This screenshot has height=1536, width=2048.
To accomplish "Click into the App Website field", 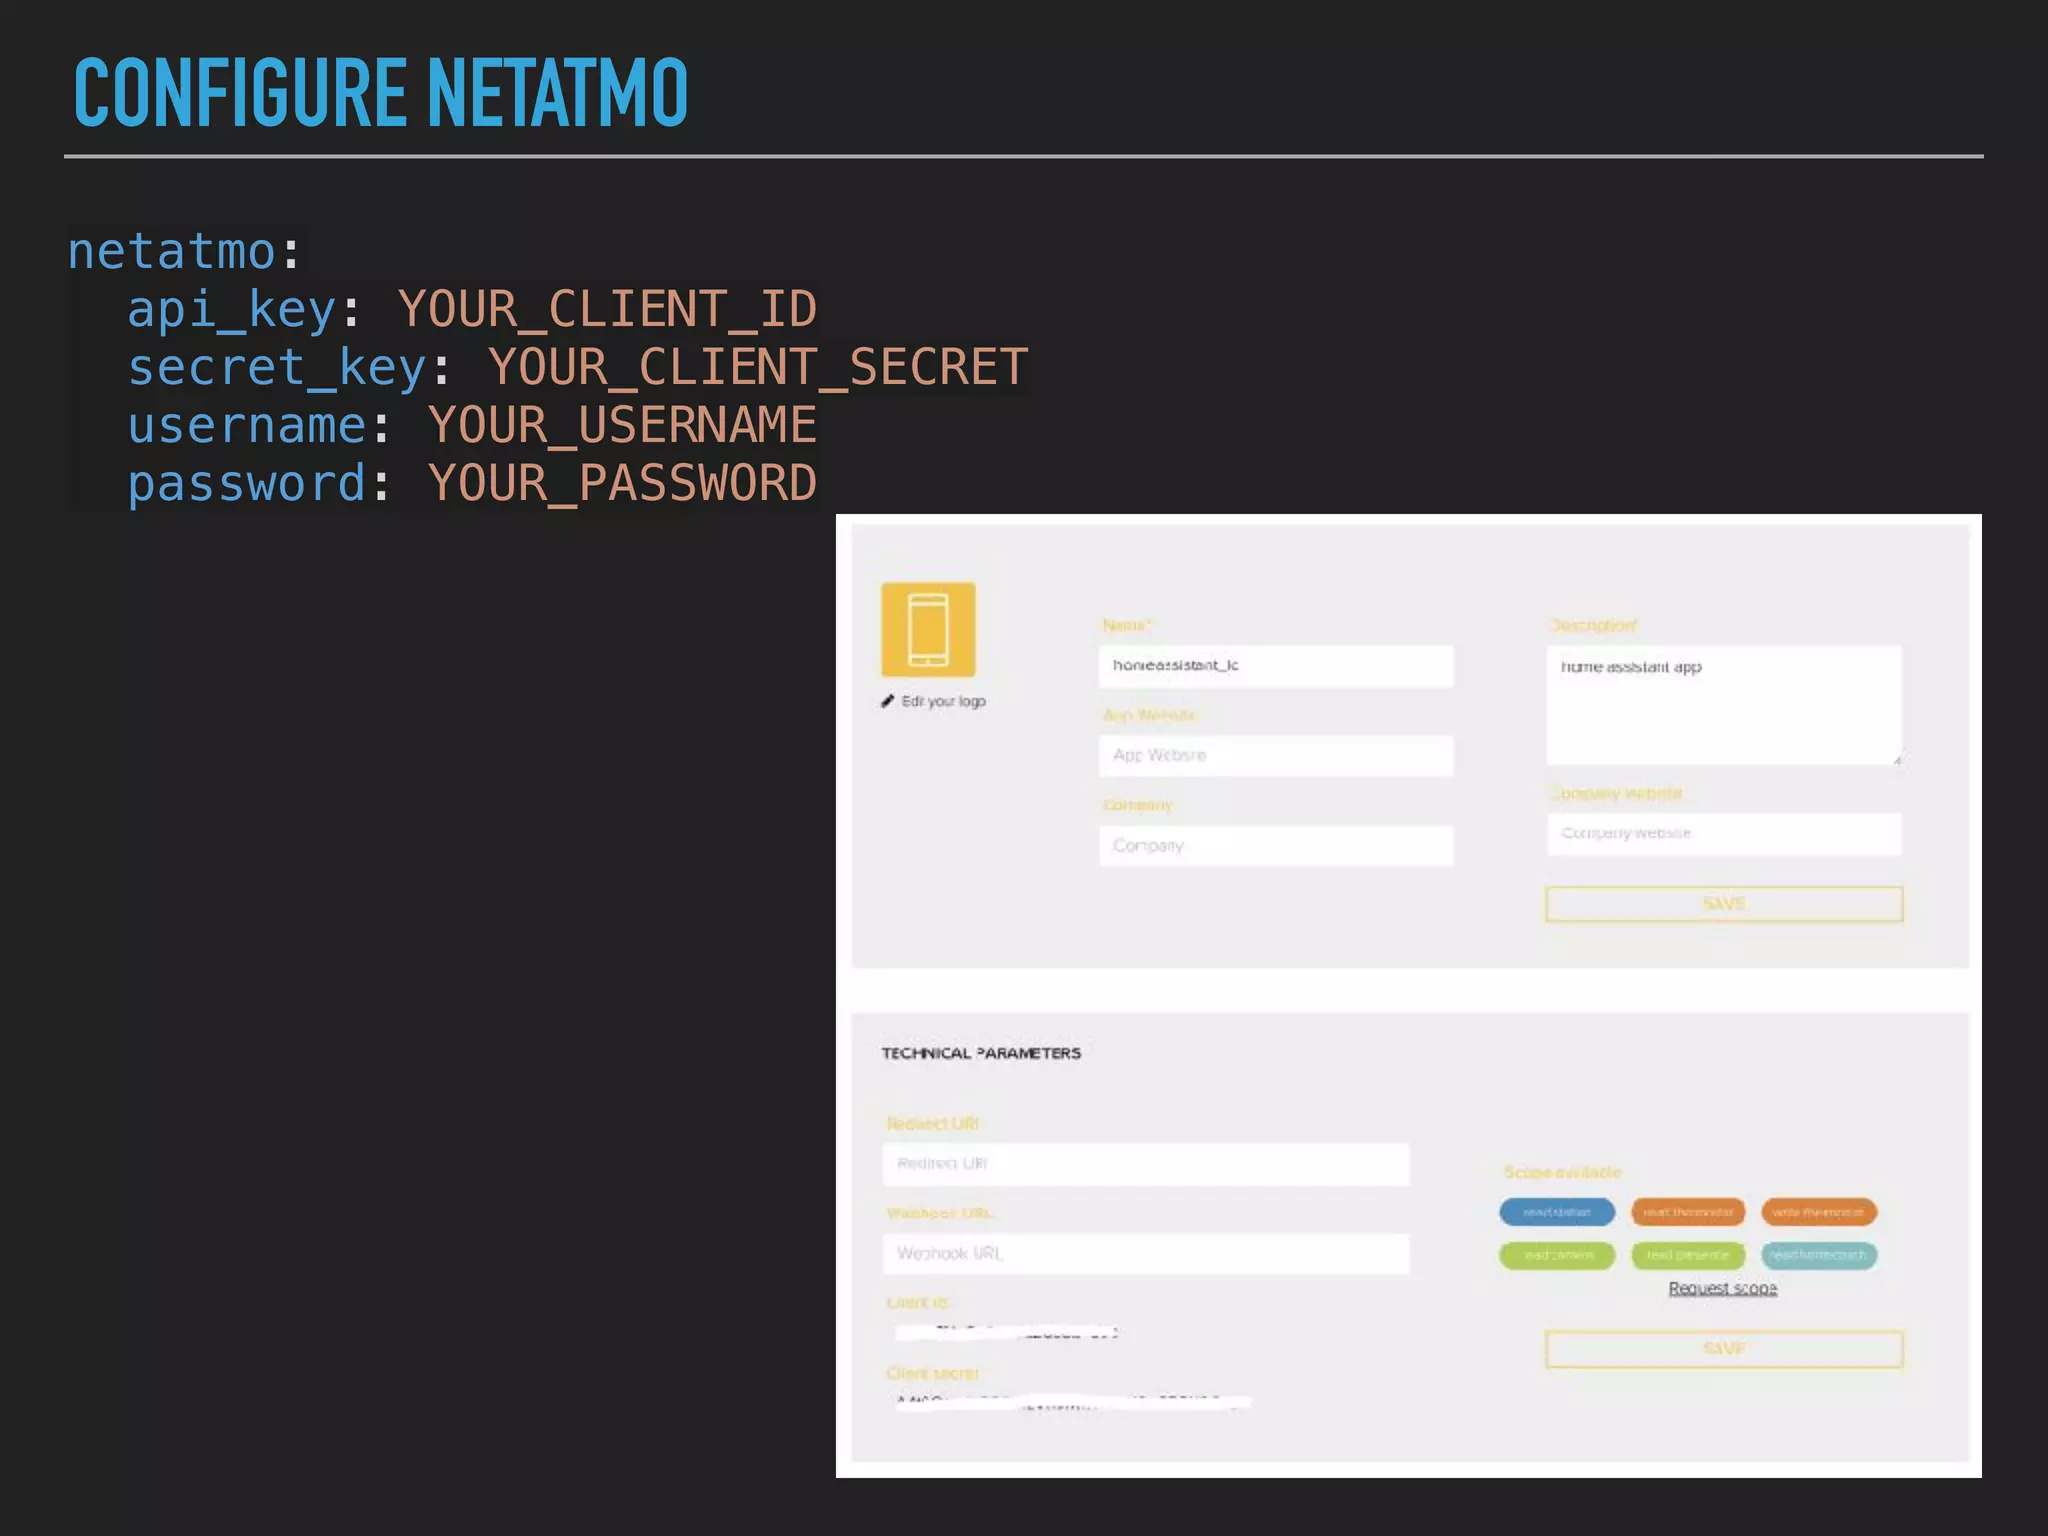I will click(1275, 755).
